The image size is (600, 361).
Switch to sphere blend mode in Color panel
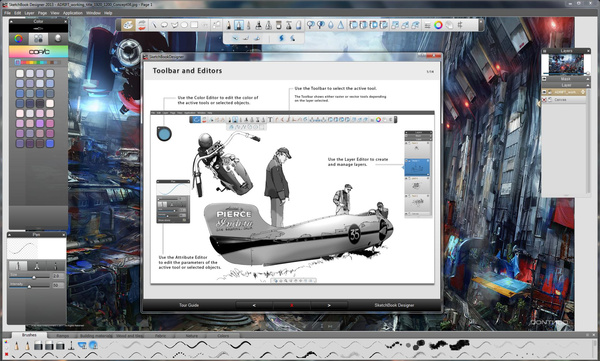tap(58, 38)
